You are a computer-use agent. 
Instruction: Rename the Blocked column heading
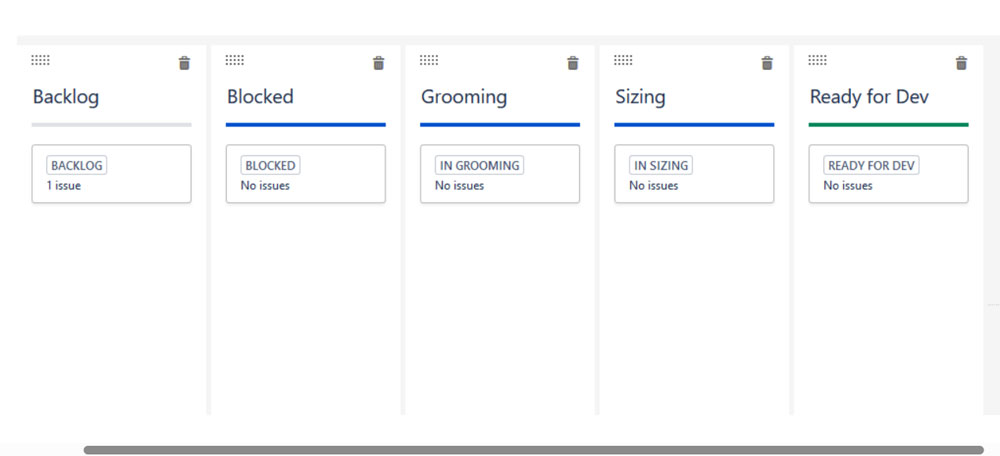[x=260, y=97]
